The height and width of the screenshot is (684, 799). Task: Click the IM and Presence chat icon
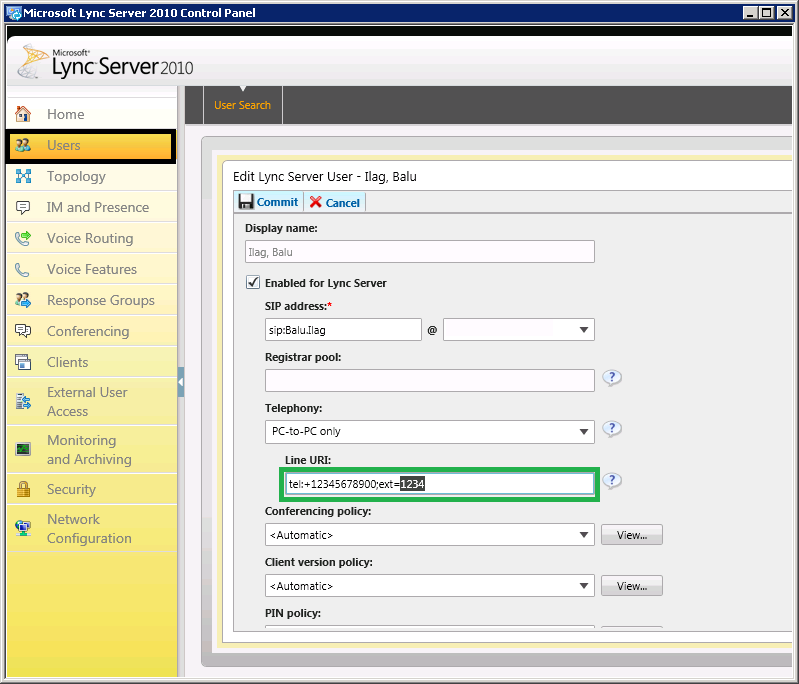tap(23, 207)
